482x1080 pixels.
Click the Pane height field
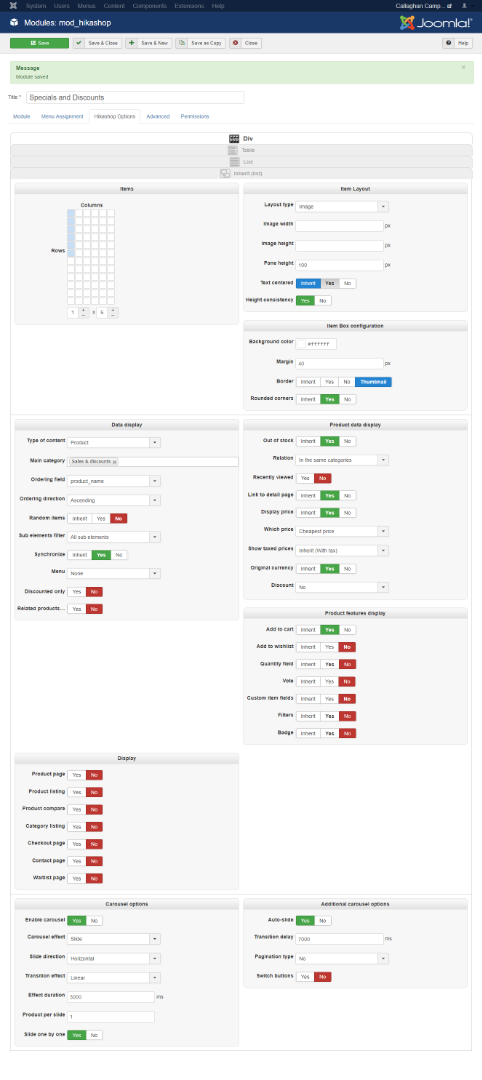click(x=339, y=264)
